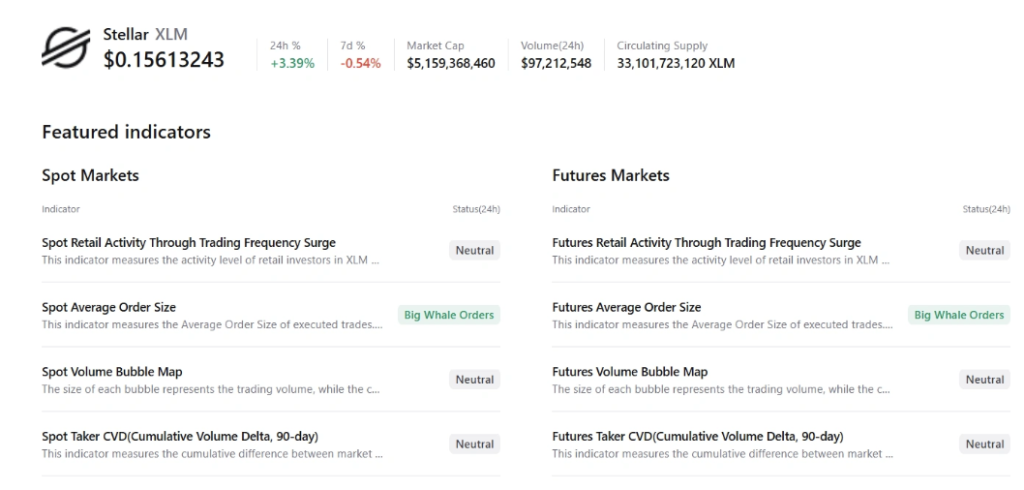Open the Futures Taker CVD indicator

point(697,436)
